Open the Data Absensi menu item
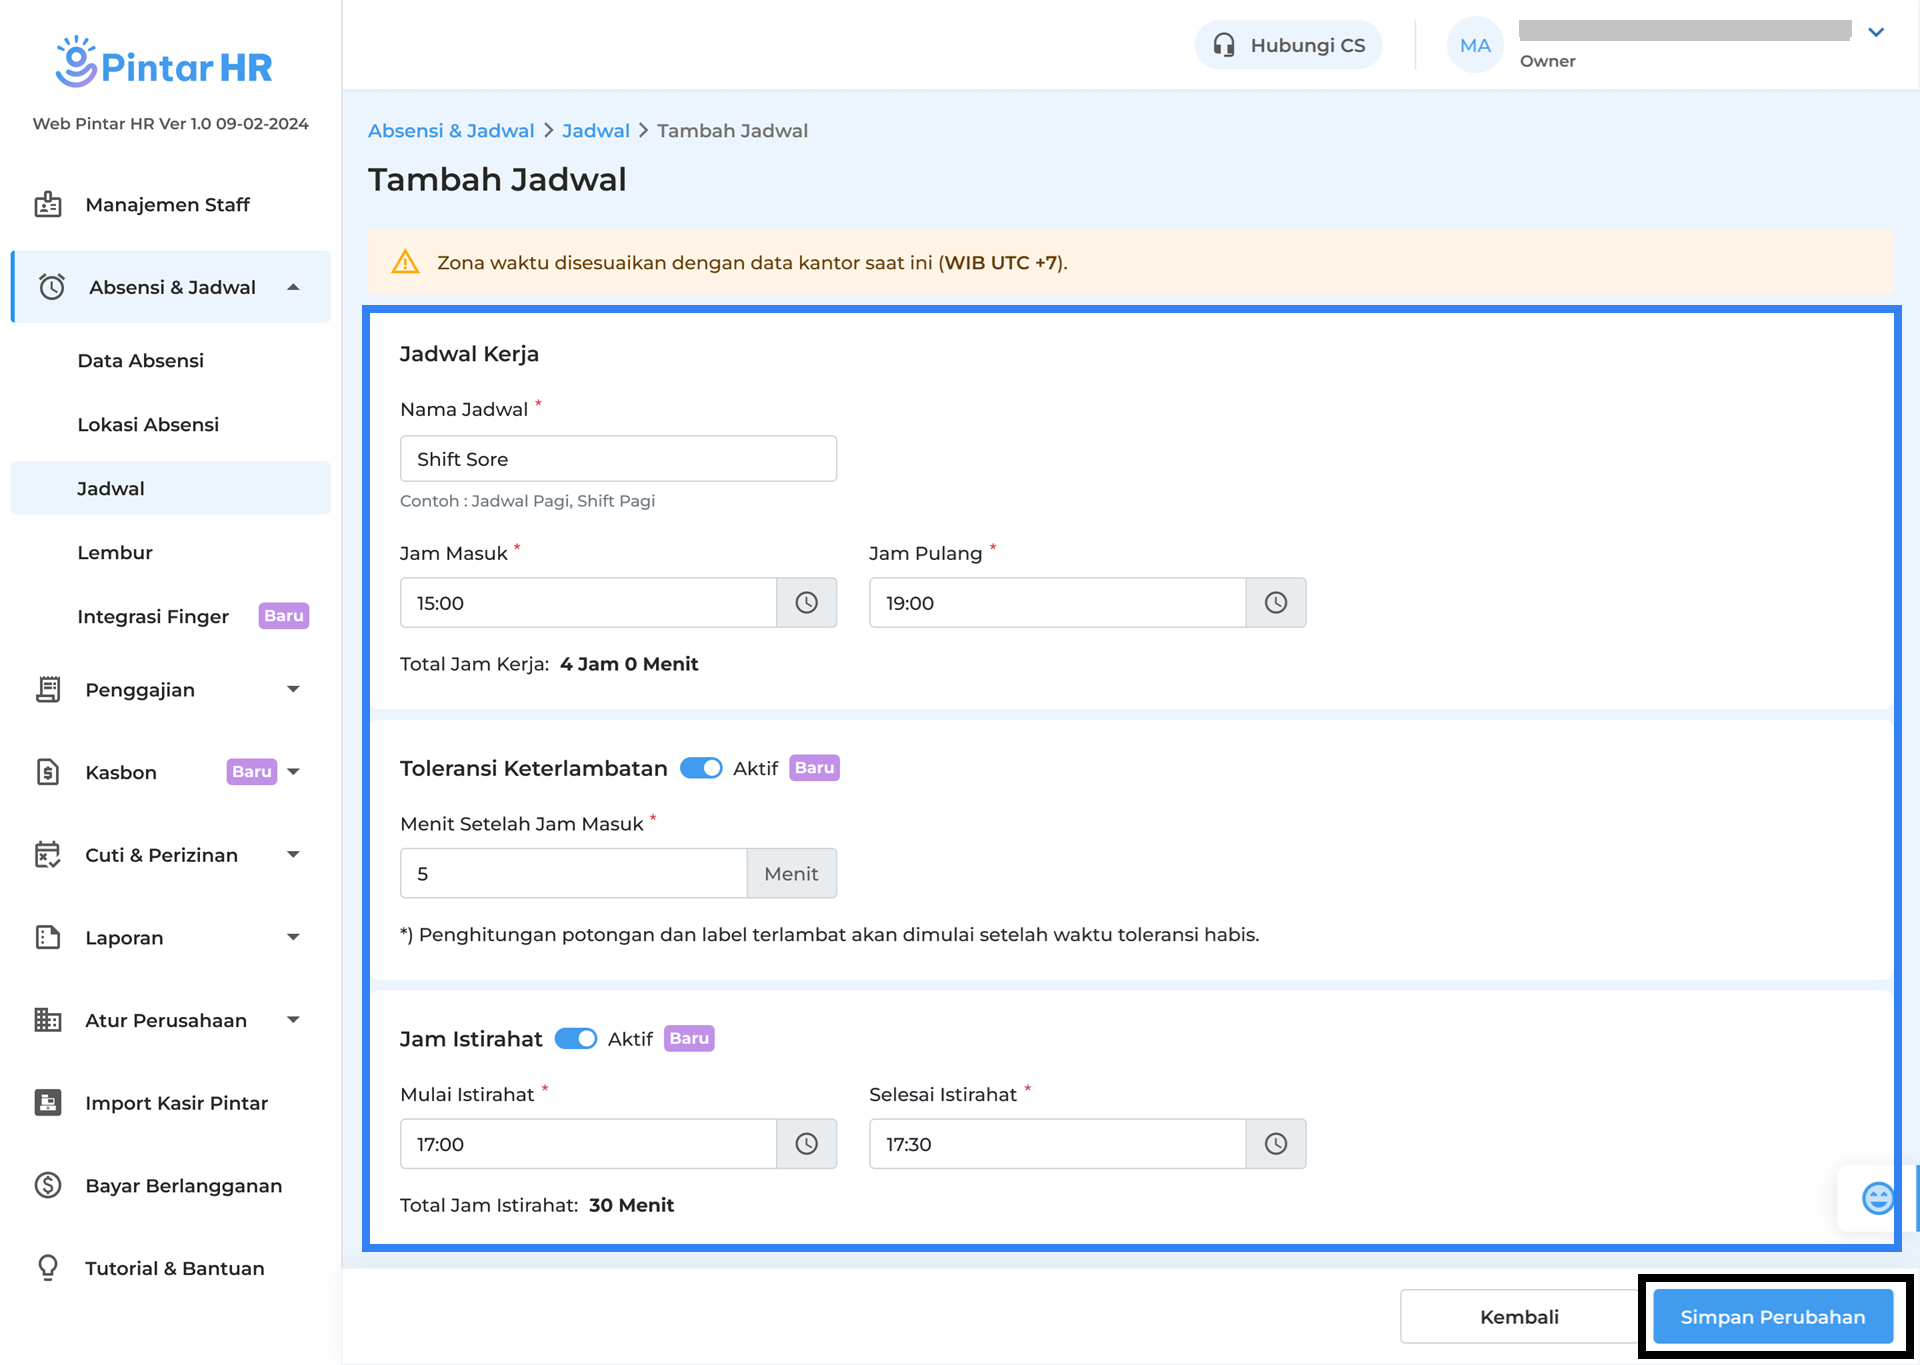1920x1365 pixels. (141, 361)
